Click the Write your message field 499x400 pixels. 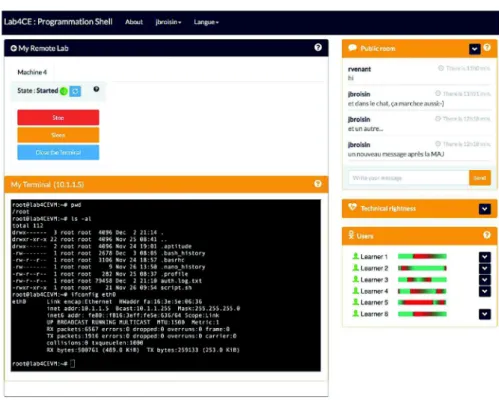(409, 178)
